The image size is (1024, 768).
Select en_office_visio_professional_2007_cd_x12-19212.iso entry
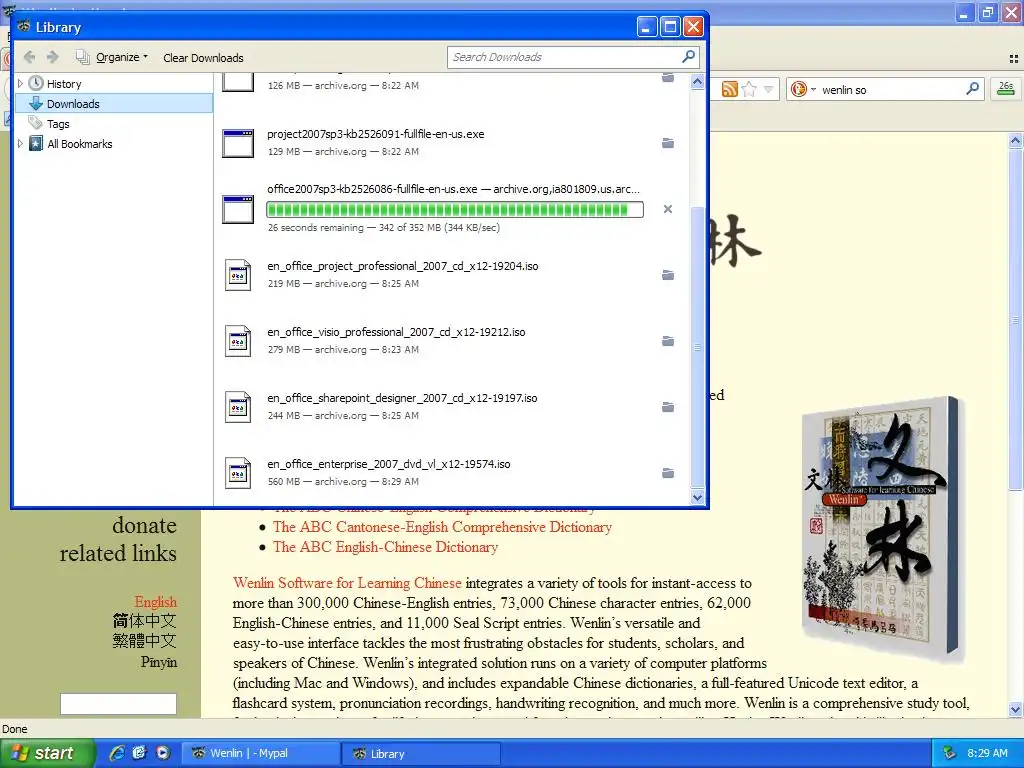pyautogui.click(x=452, y=341)
